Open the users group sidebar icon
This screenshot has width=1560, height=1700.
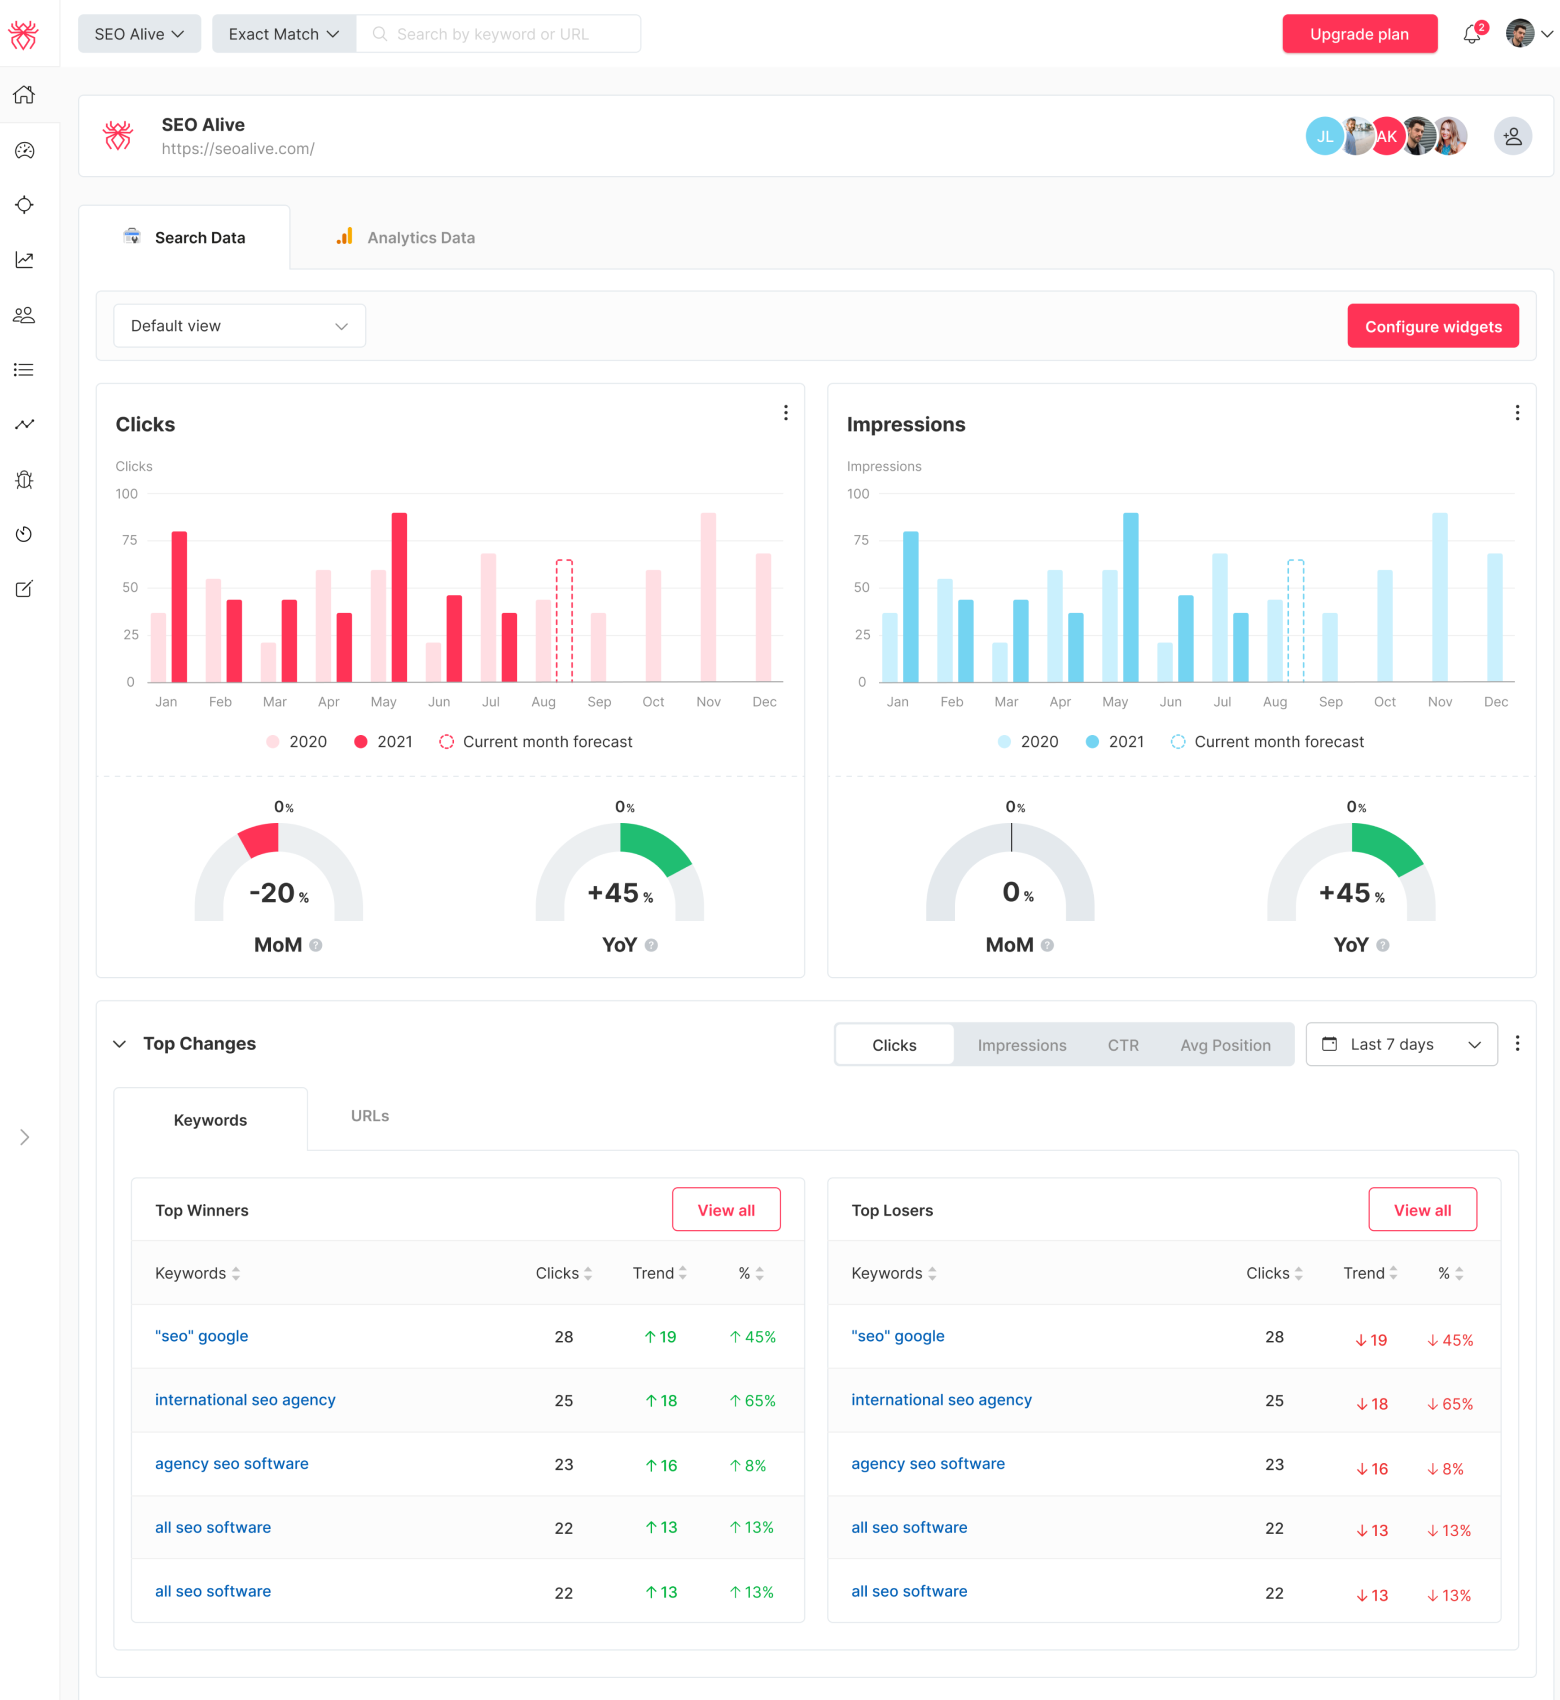point(24,315)
